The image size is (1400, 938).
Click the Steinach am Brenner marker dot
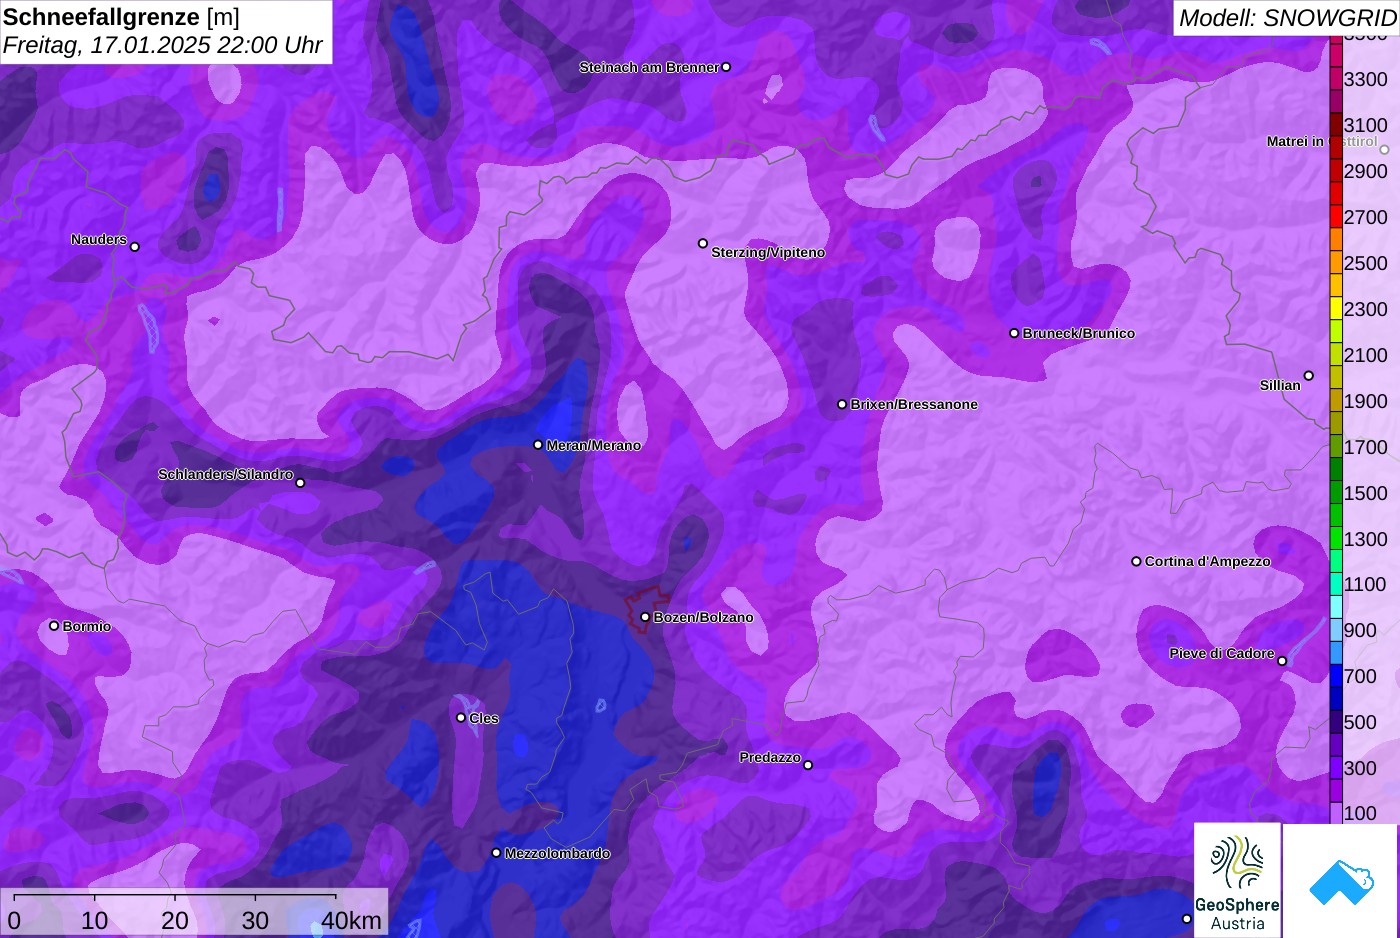click(x=726, y=67)
